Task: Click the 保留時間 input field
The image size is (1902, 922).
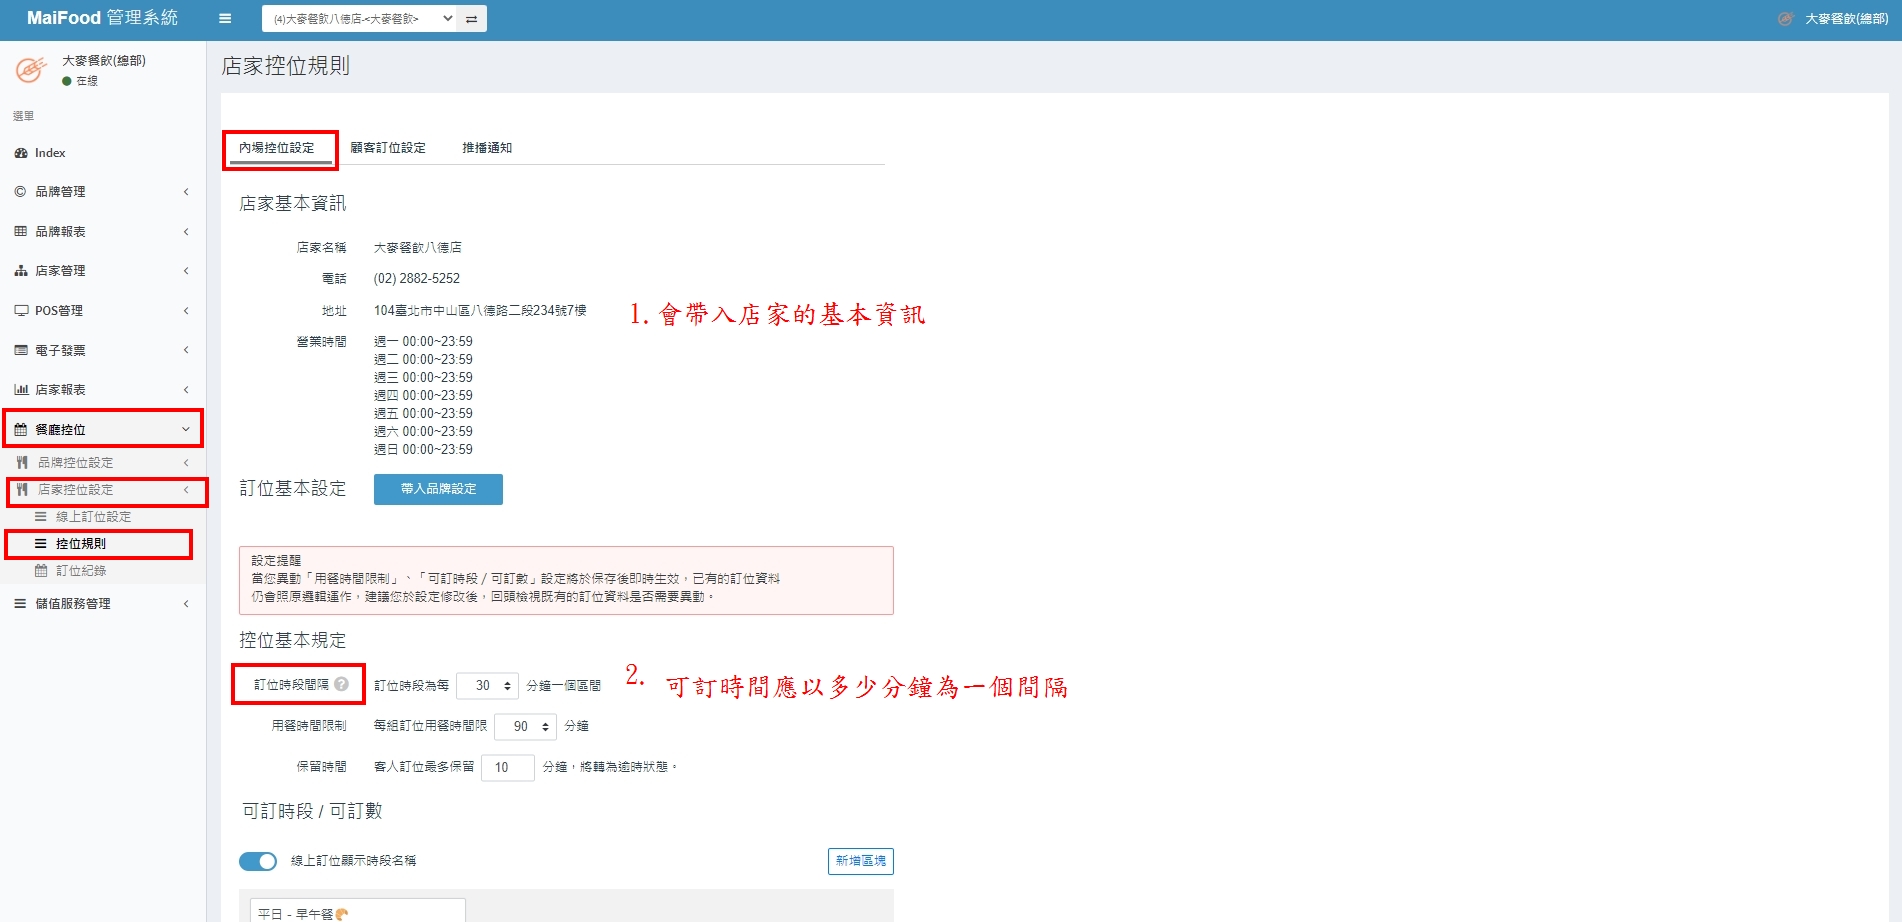Action: [507, 768]
